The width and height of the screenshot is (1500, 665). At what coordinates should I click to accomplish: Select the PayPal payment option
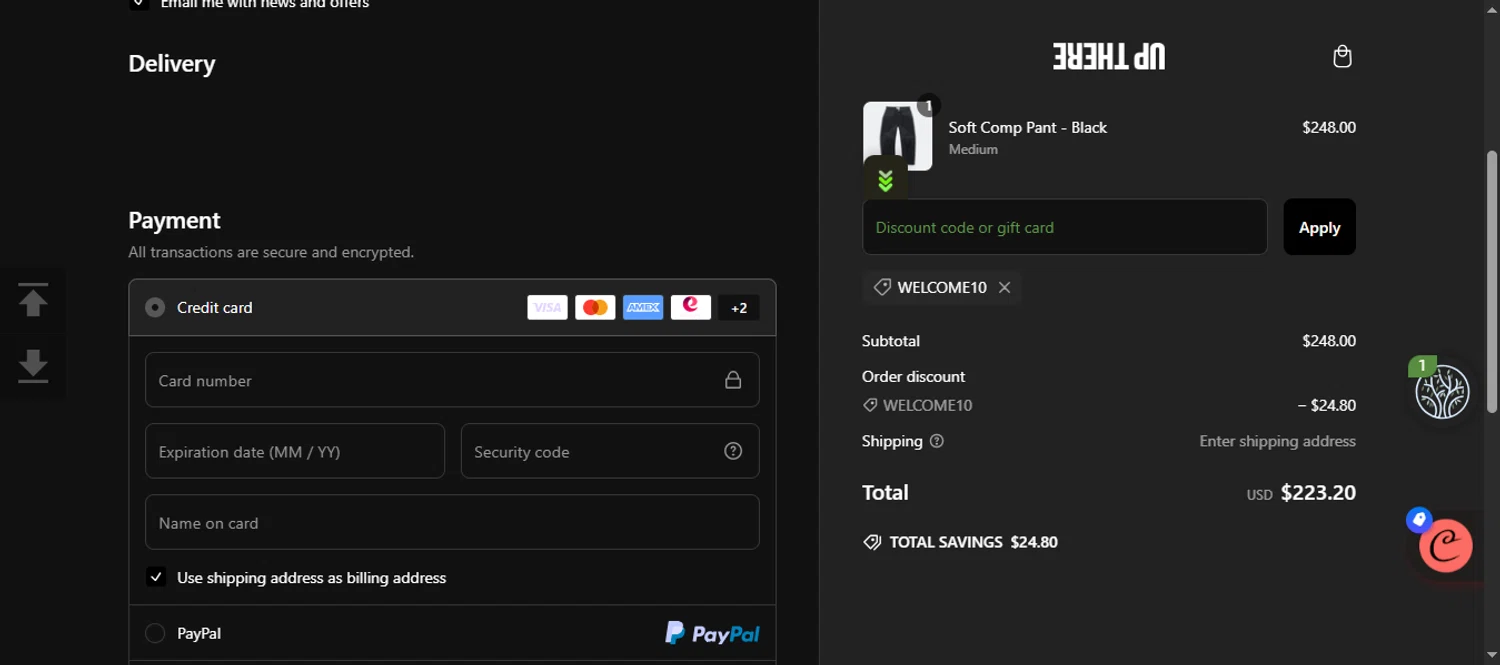click(155, 633)
